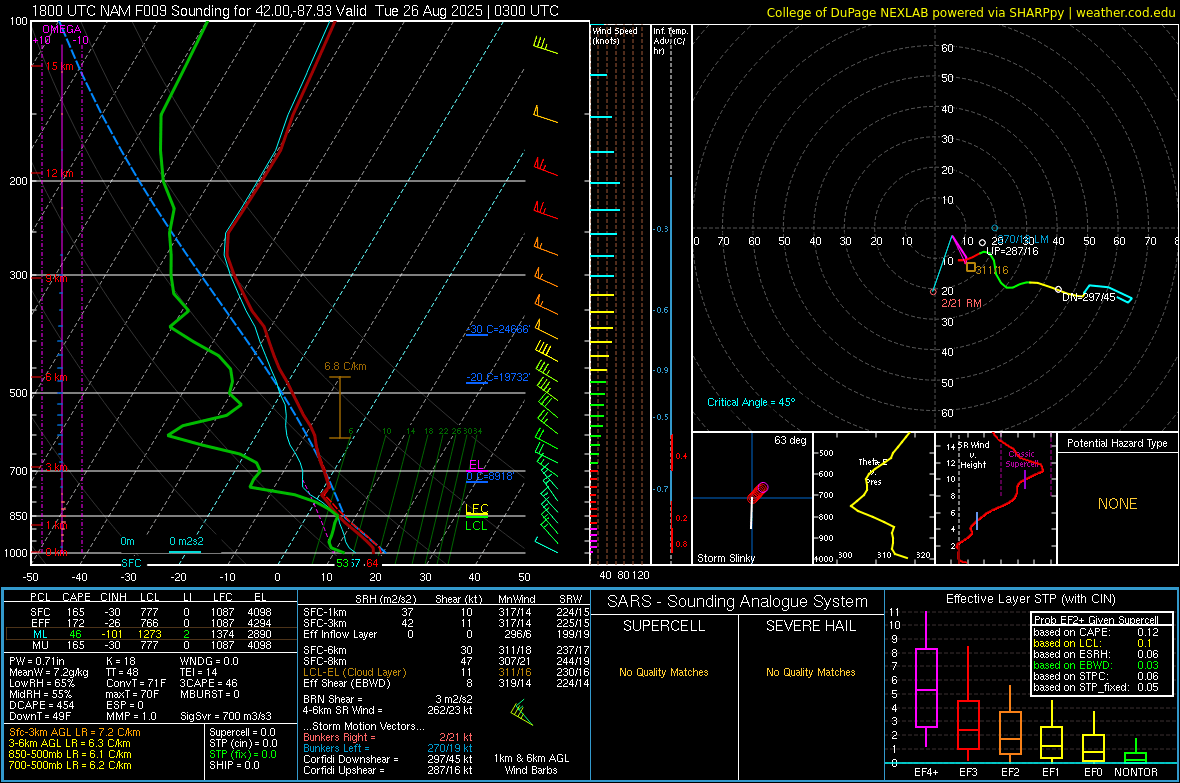Click the UP=287/16 hodograph label

(x=1011, y=251)
